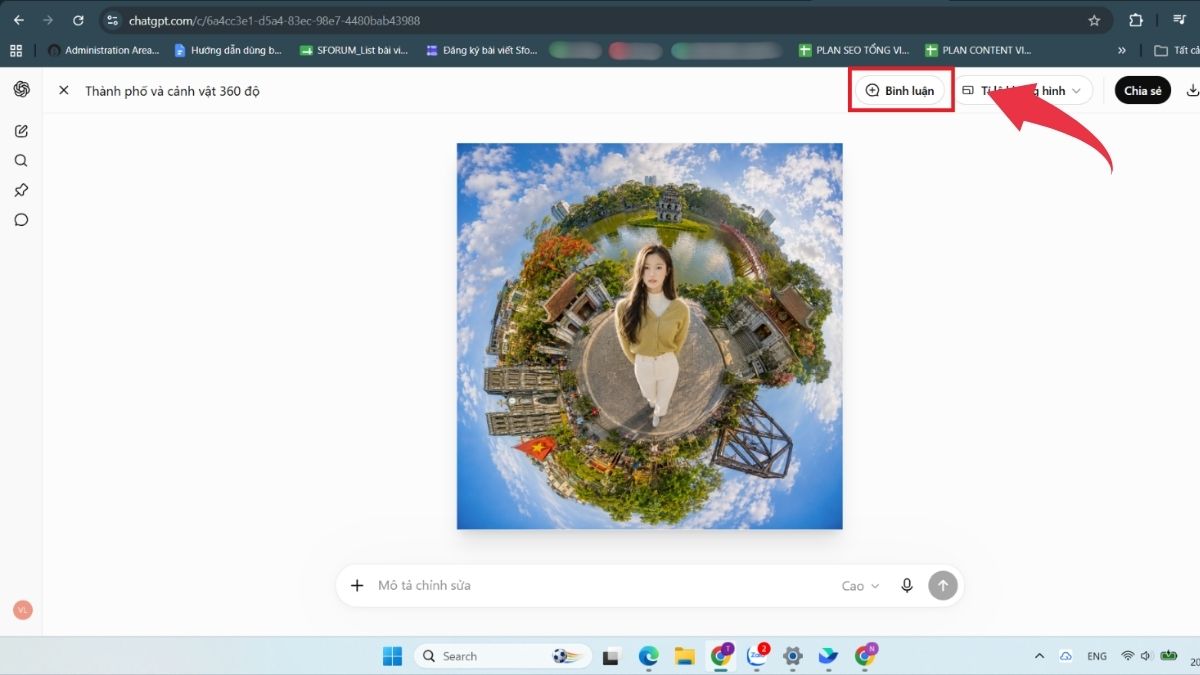Click the plus attach icon in prompt box
The height and width of the screenshot is (675, 1200).
pos(357,585)
